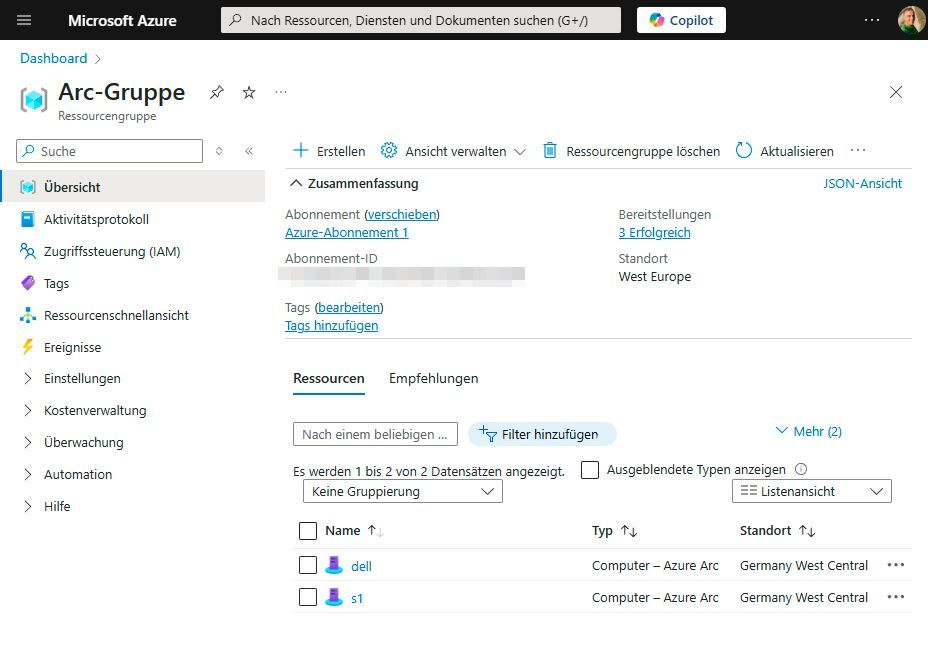Select Übersicht in the sidebar
The height and width of the screenshot is (654, 928).
(133, 187)
